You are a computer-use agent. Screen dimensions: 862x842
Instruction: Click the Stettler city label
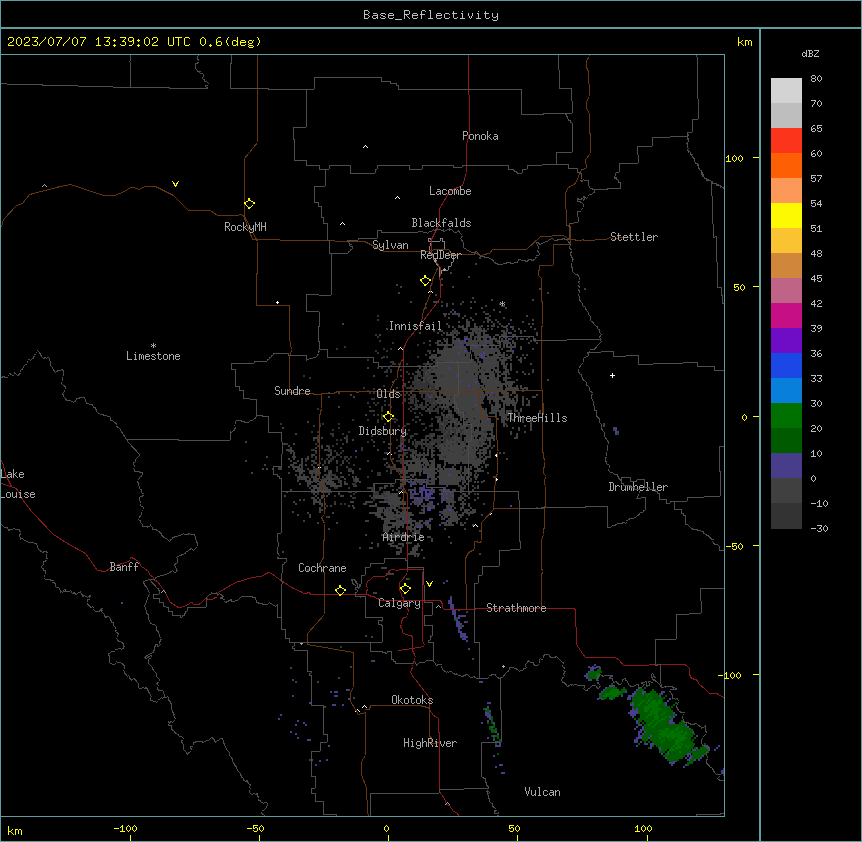click(633, 237)
